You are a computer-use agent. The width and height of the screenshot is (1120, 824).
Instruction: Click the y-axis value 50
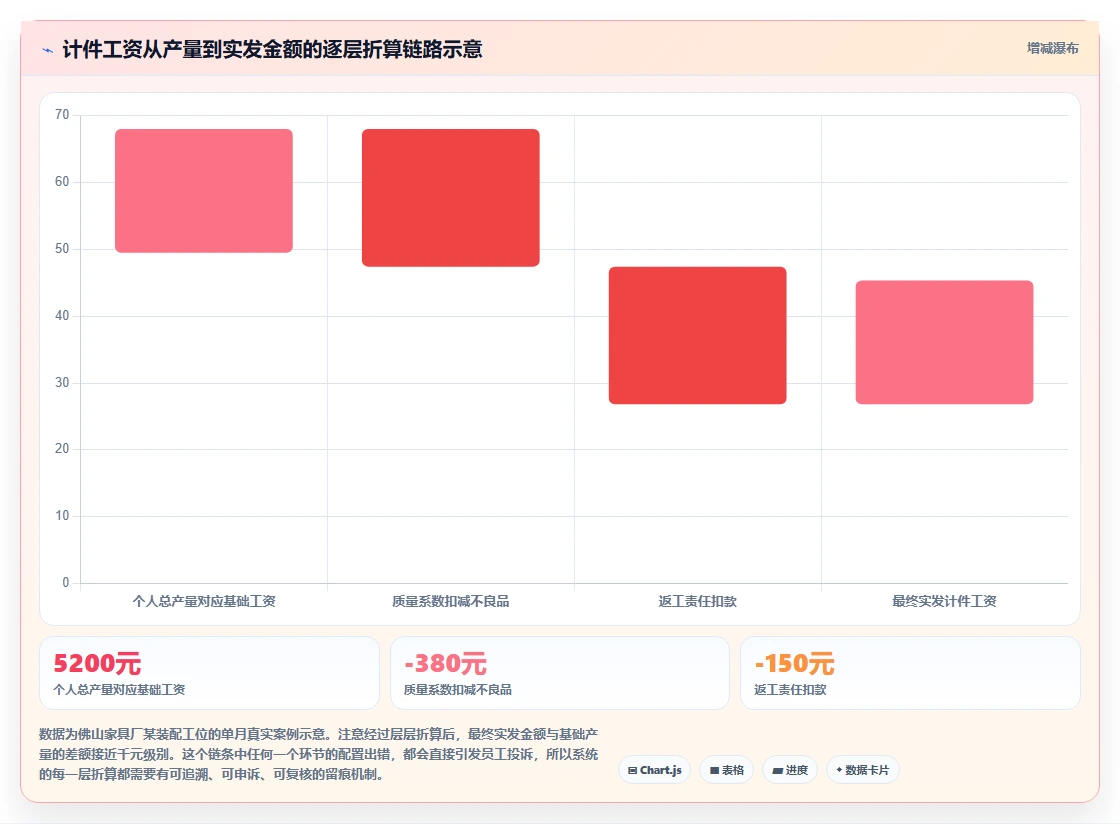(62, 248)
